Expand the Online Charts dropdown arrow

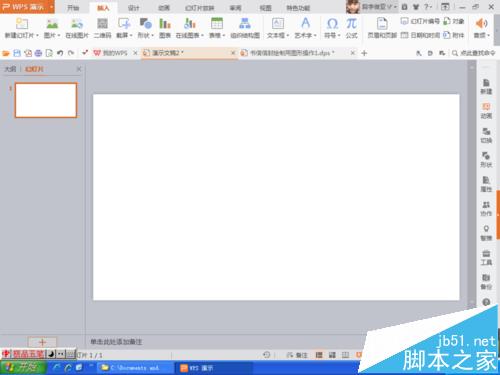click(x=202, y=35)
